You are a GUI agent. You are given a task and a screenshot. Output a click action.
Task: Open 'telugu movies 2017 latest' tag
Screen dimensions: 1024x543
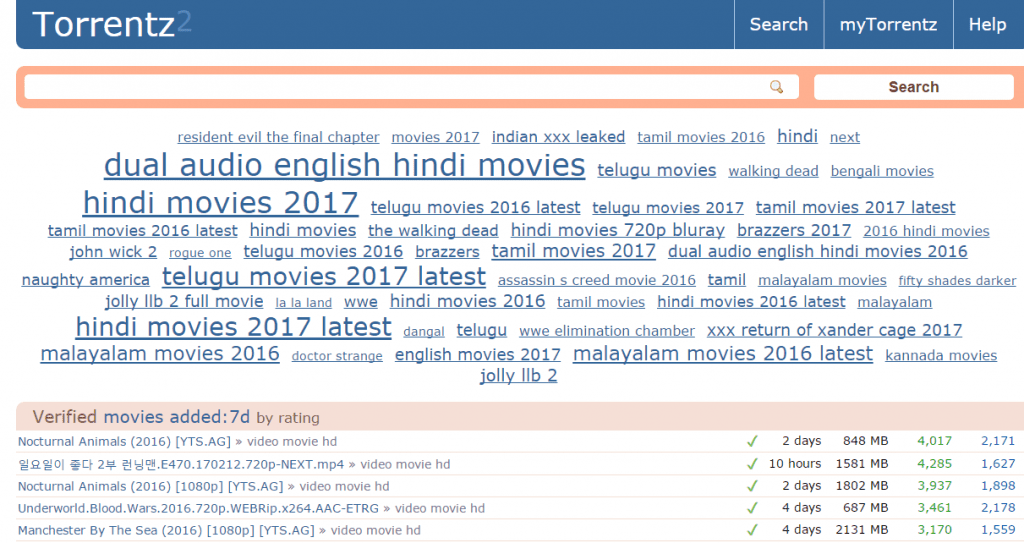324,276
